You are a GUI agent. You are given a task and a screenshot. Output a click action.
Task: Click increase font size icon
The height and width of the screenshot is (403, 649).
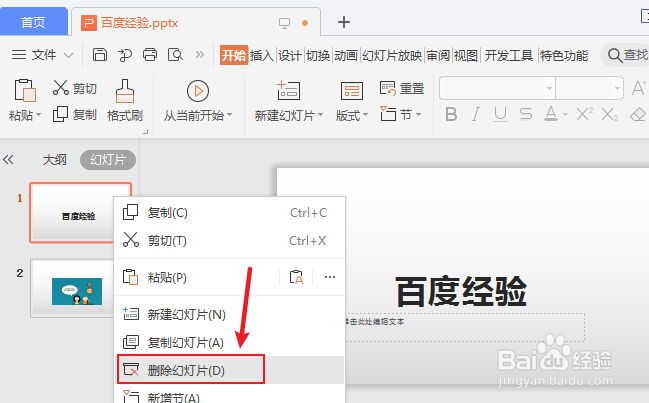point(639,88)
